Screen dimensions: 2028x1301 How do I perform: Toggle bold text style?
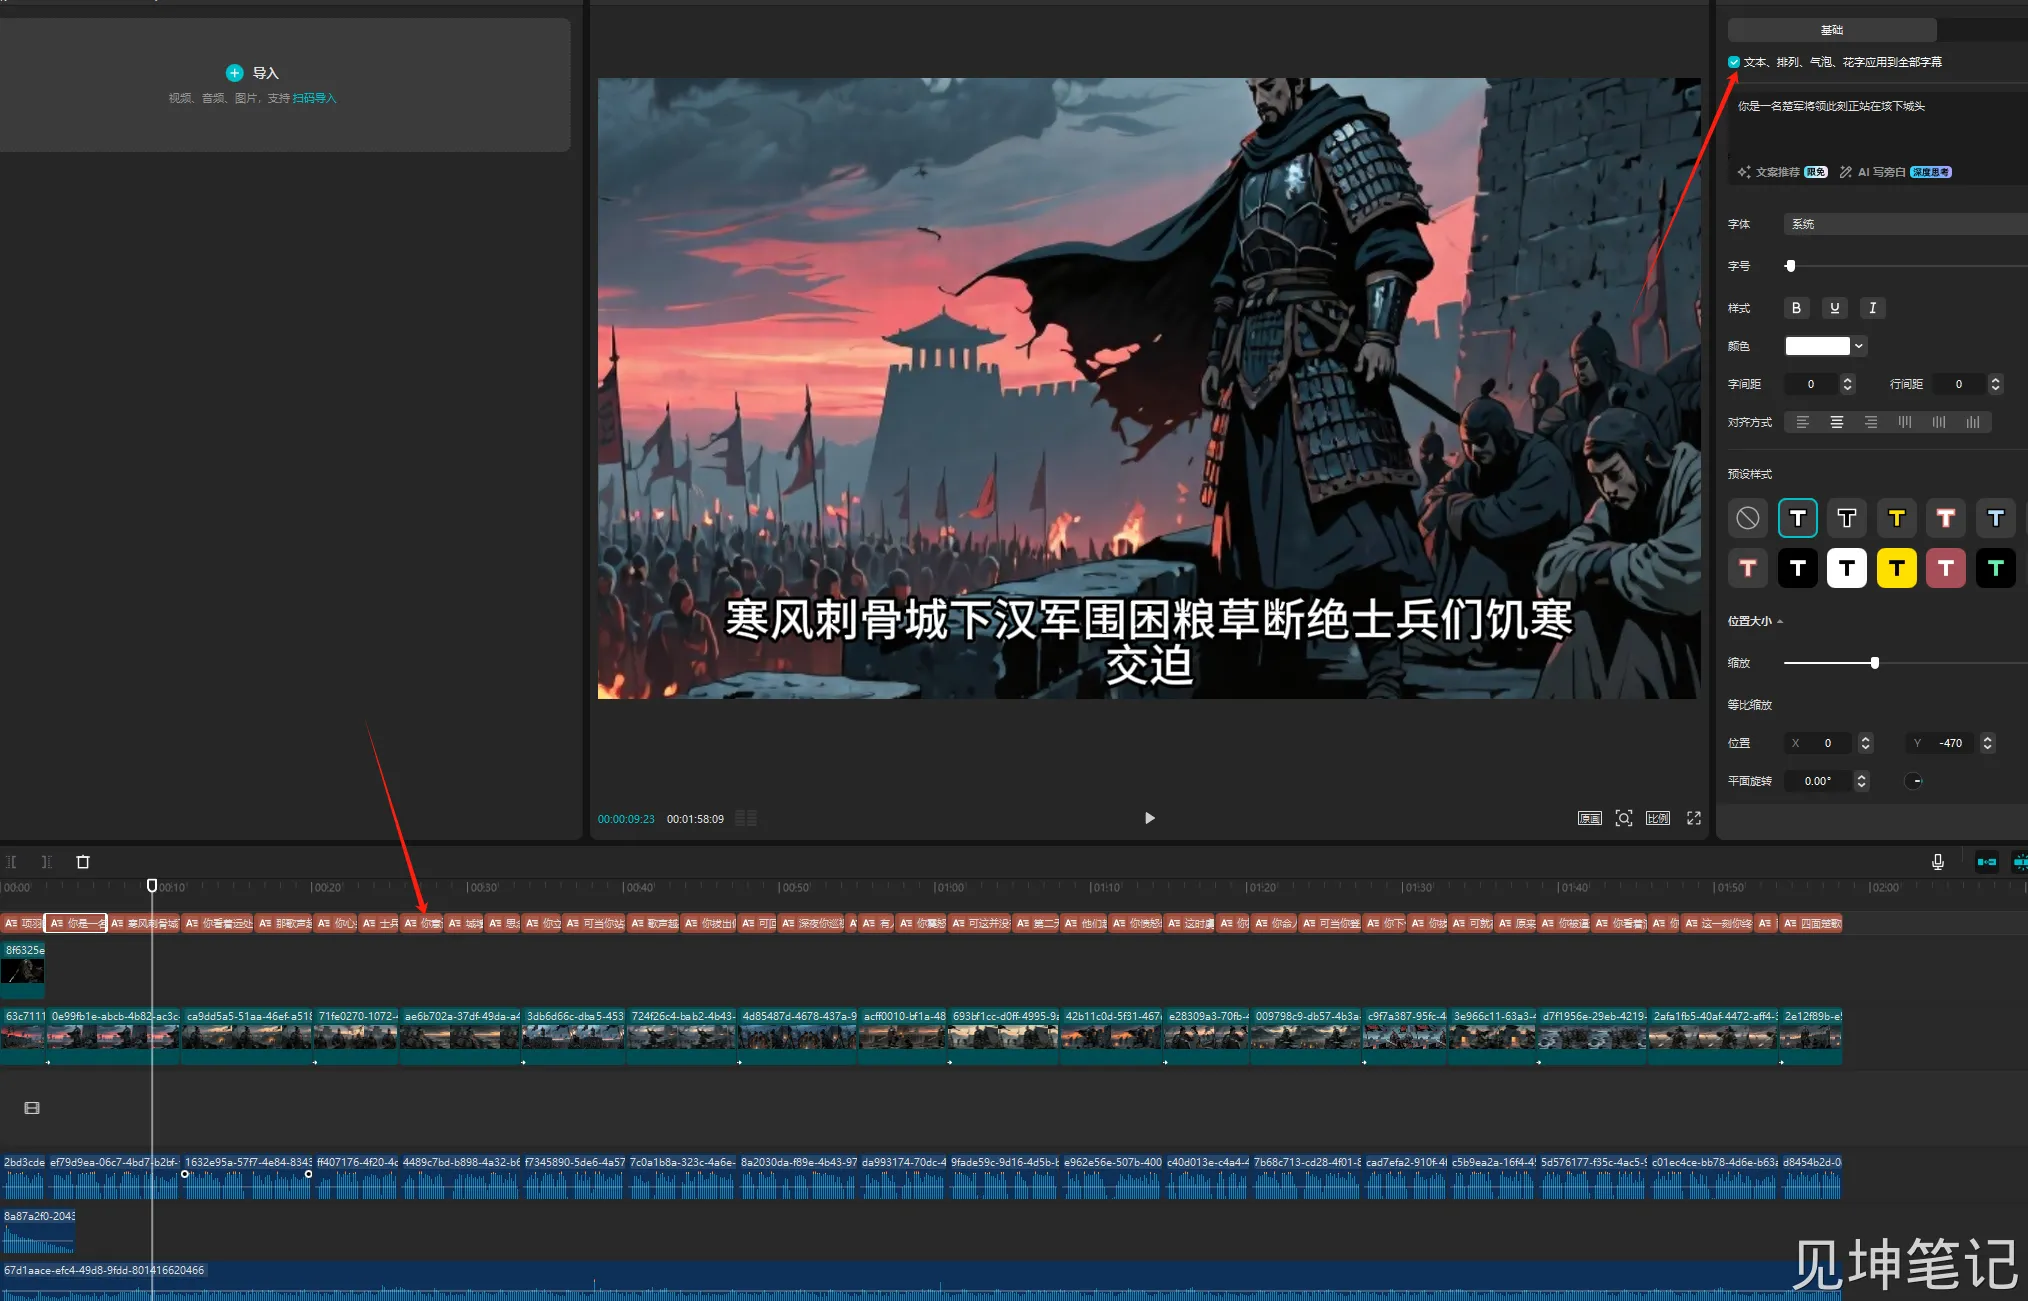(x=1796, y=308)
